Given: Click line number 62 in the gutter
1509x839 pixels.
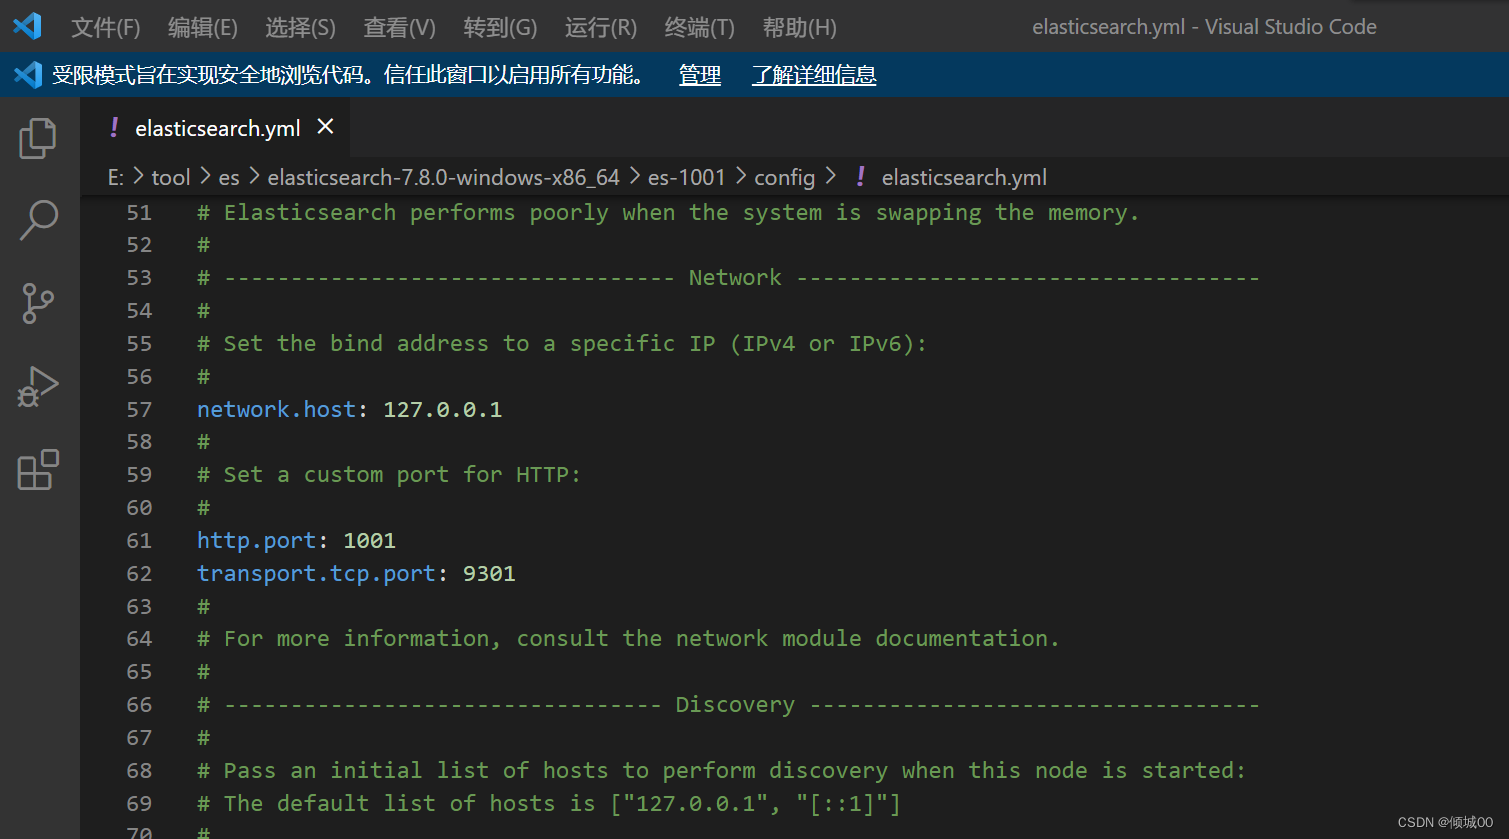Looking at the screenshot, I should pos(139,574).
